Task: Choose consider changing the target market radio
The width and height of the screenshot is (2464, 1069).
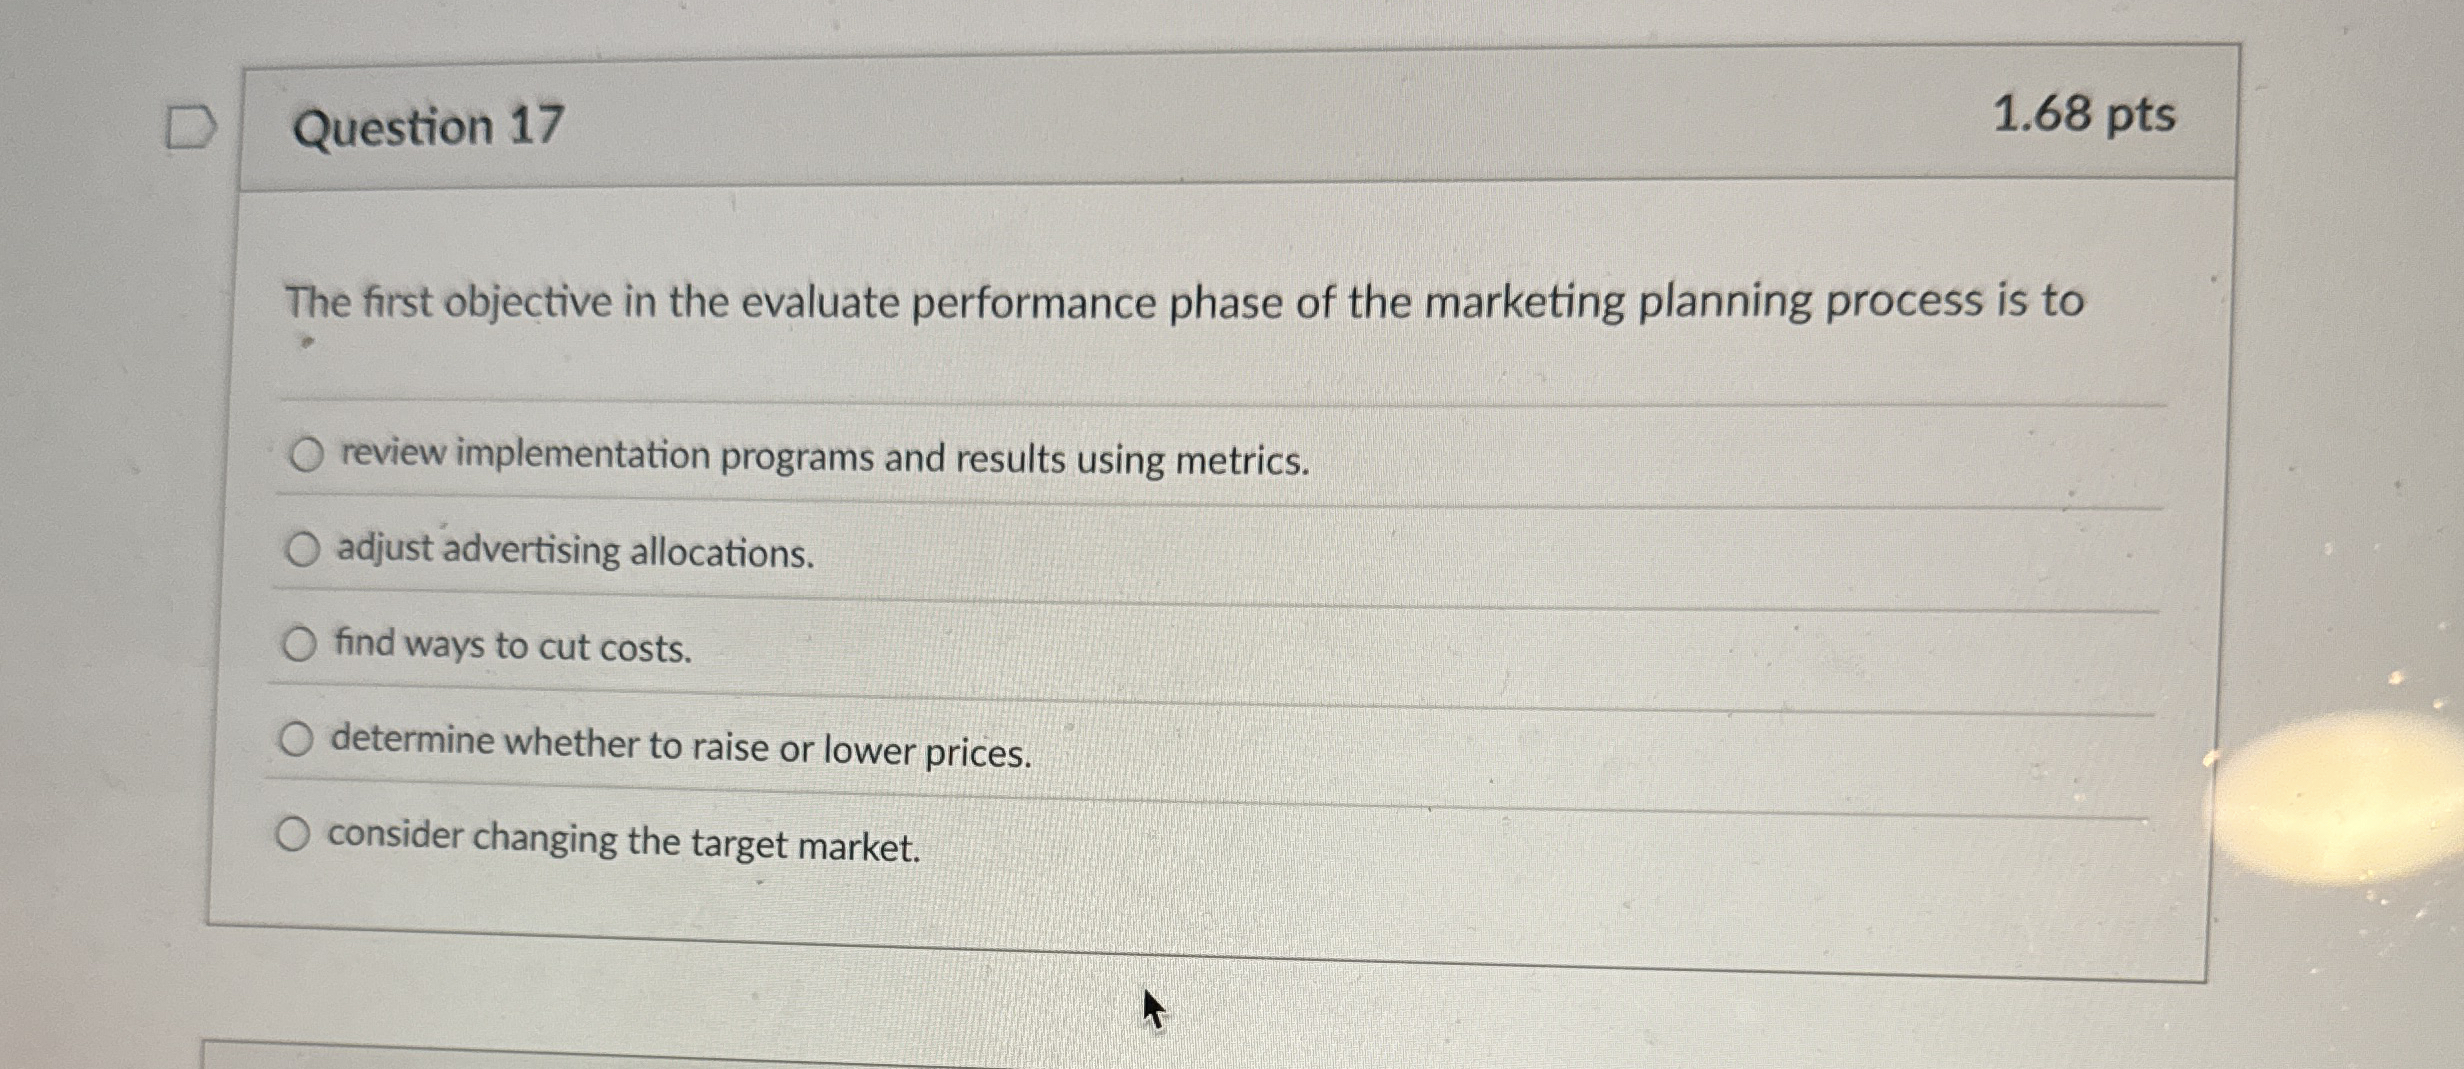Action: [293, 833]
